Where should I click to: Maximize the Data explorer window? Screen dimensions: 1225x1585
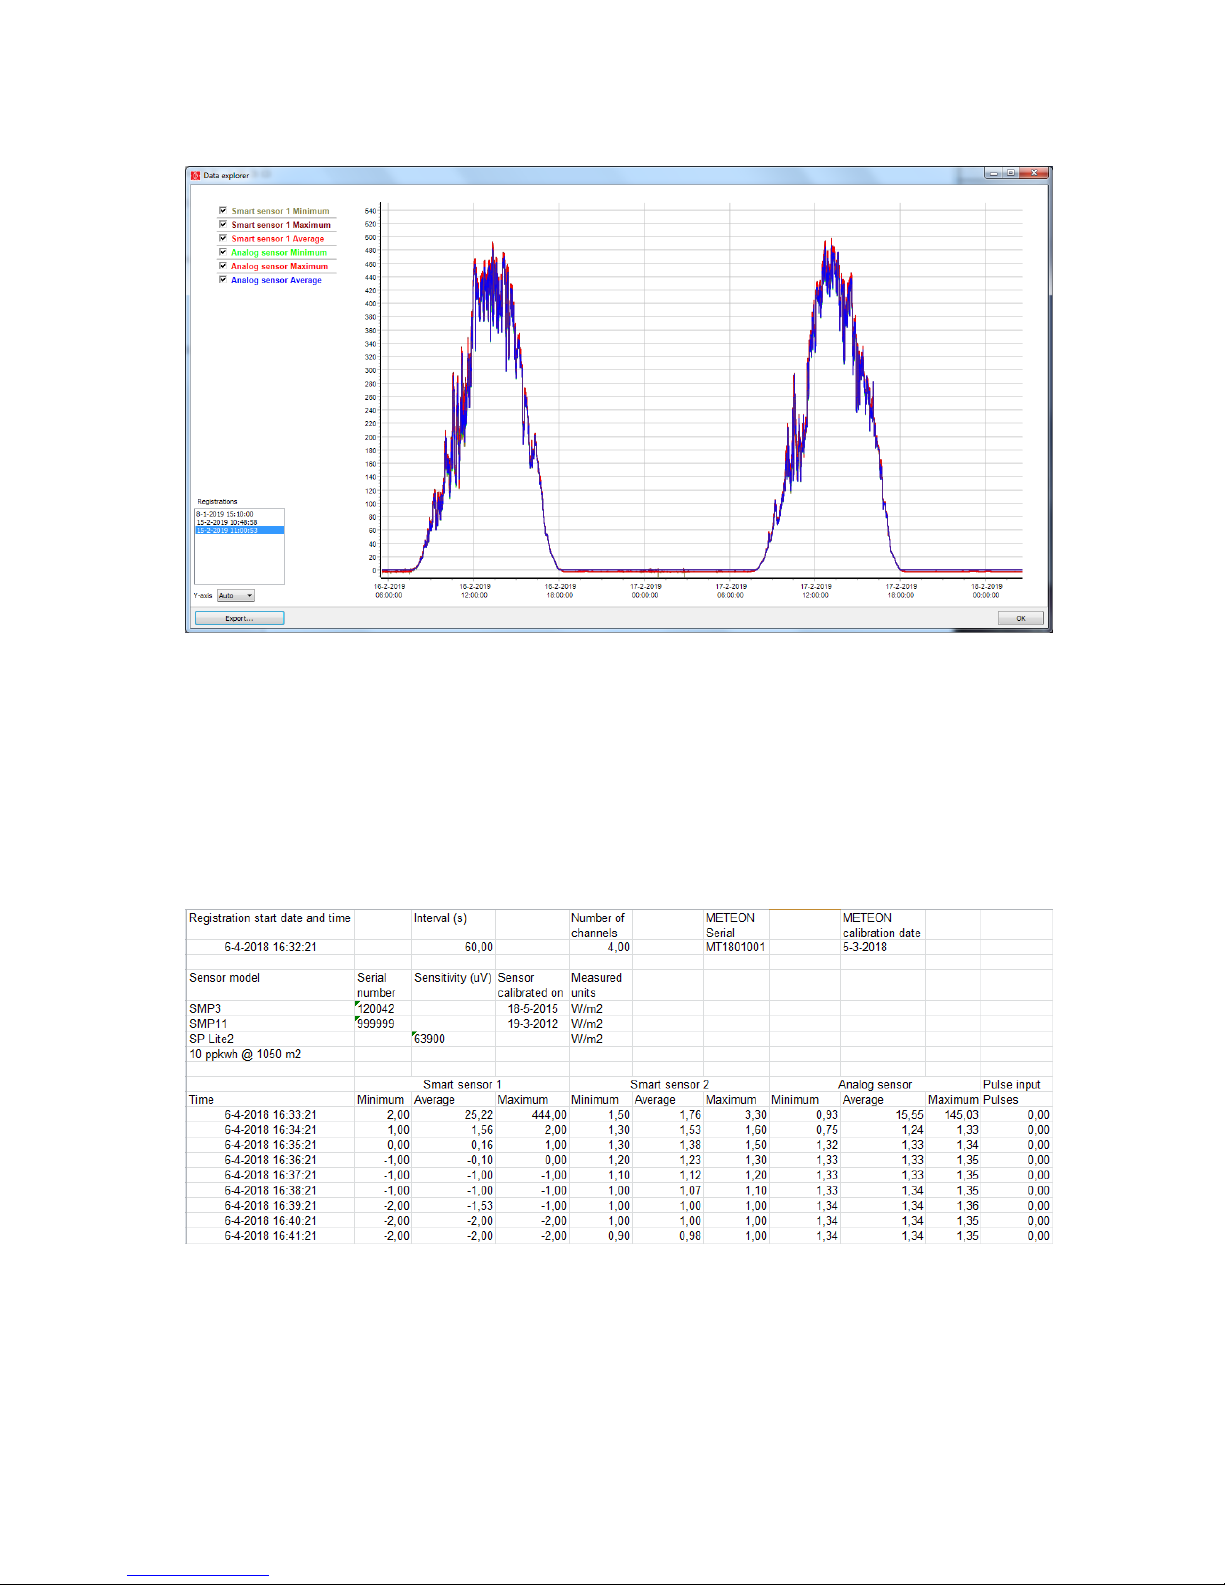coord(1011,173)
